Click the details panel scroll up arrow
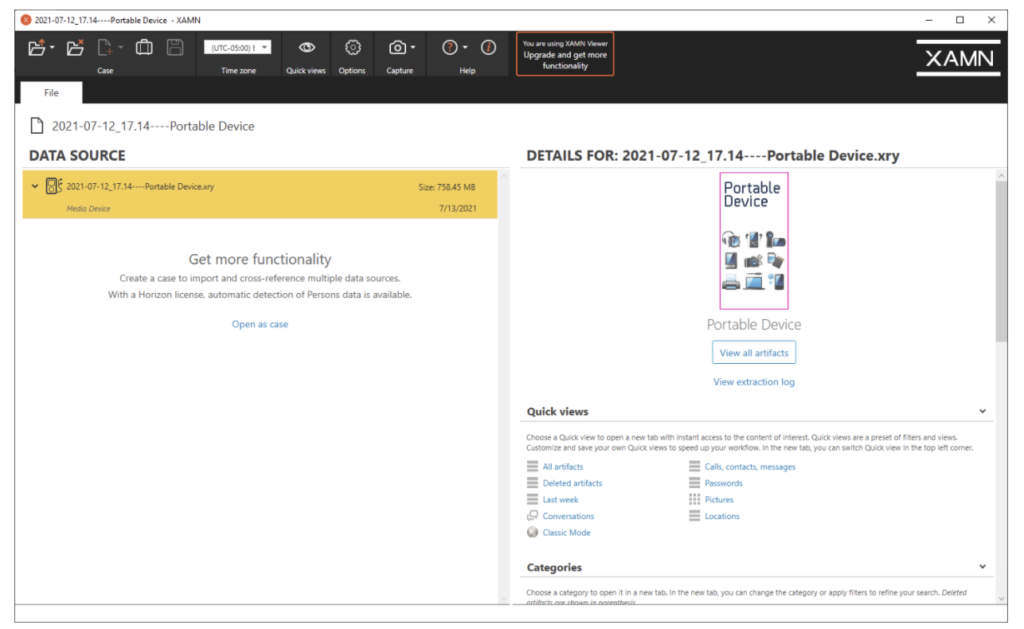This screenshot has height=629, width=1024. pos(1001,176)
